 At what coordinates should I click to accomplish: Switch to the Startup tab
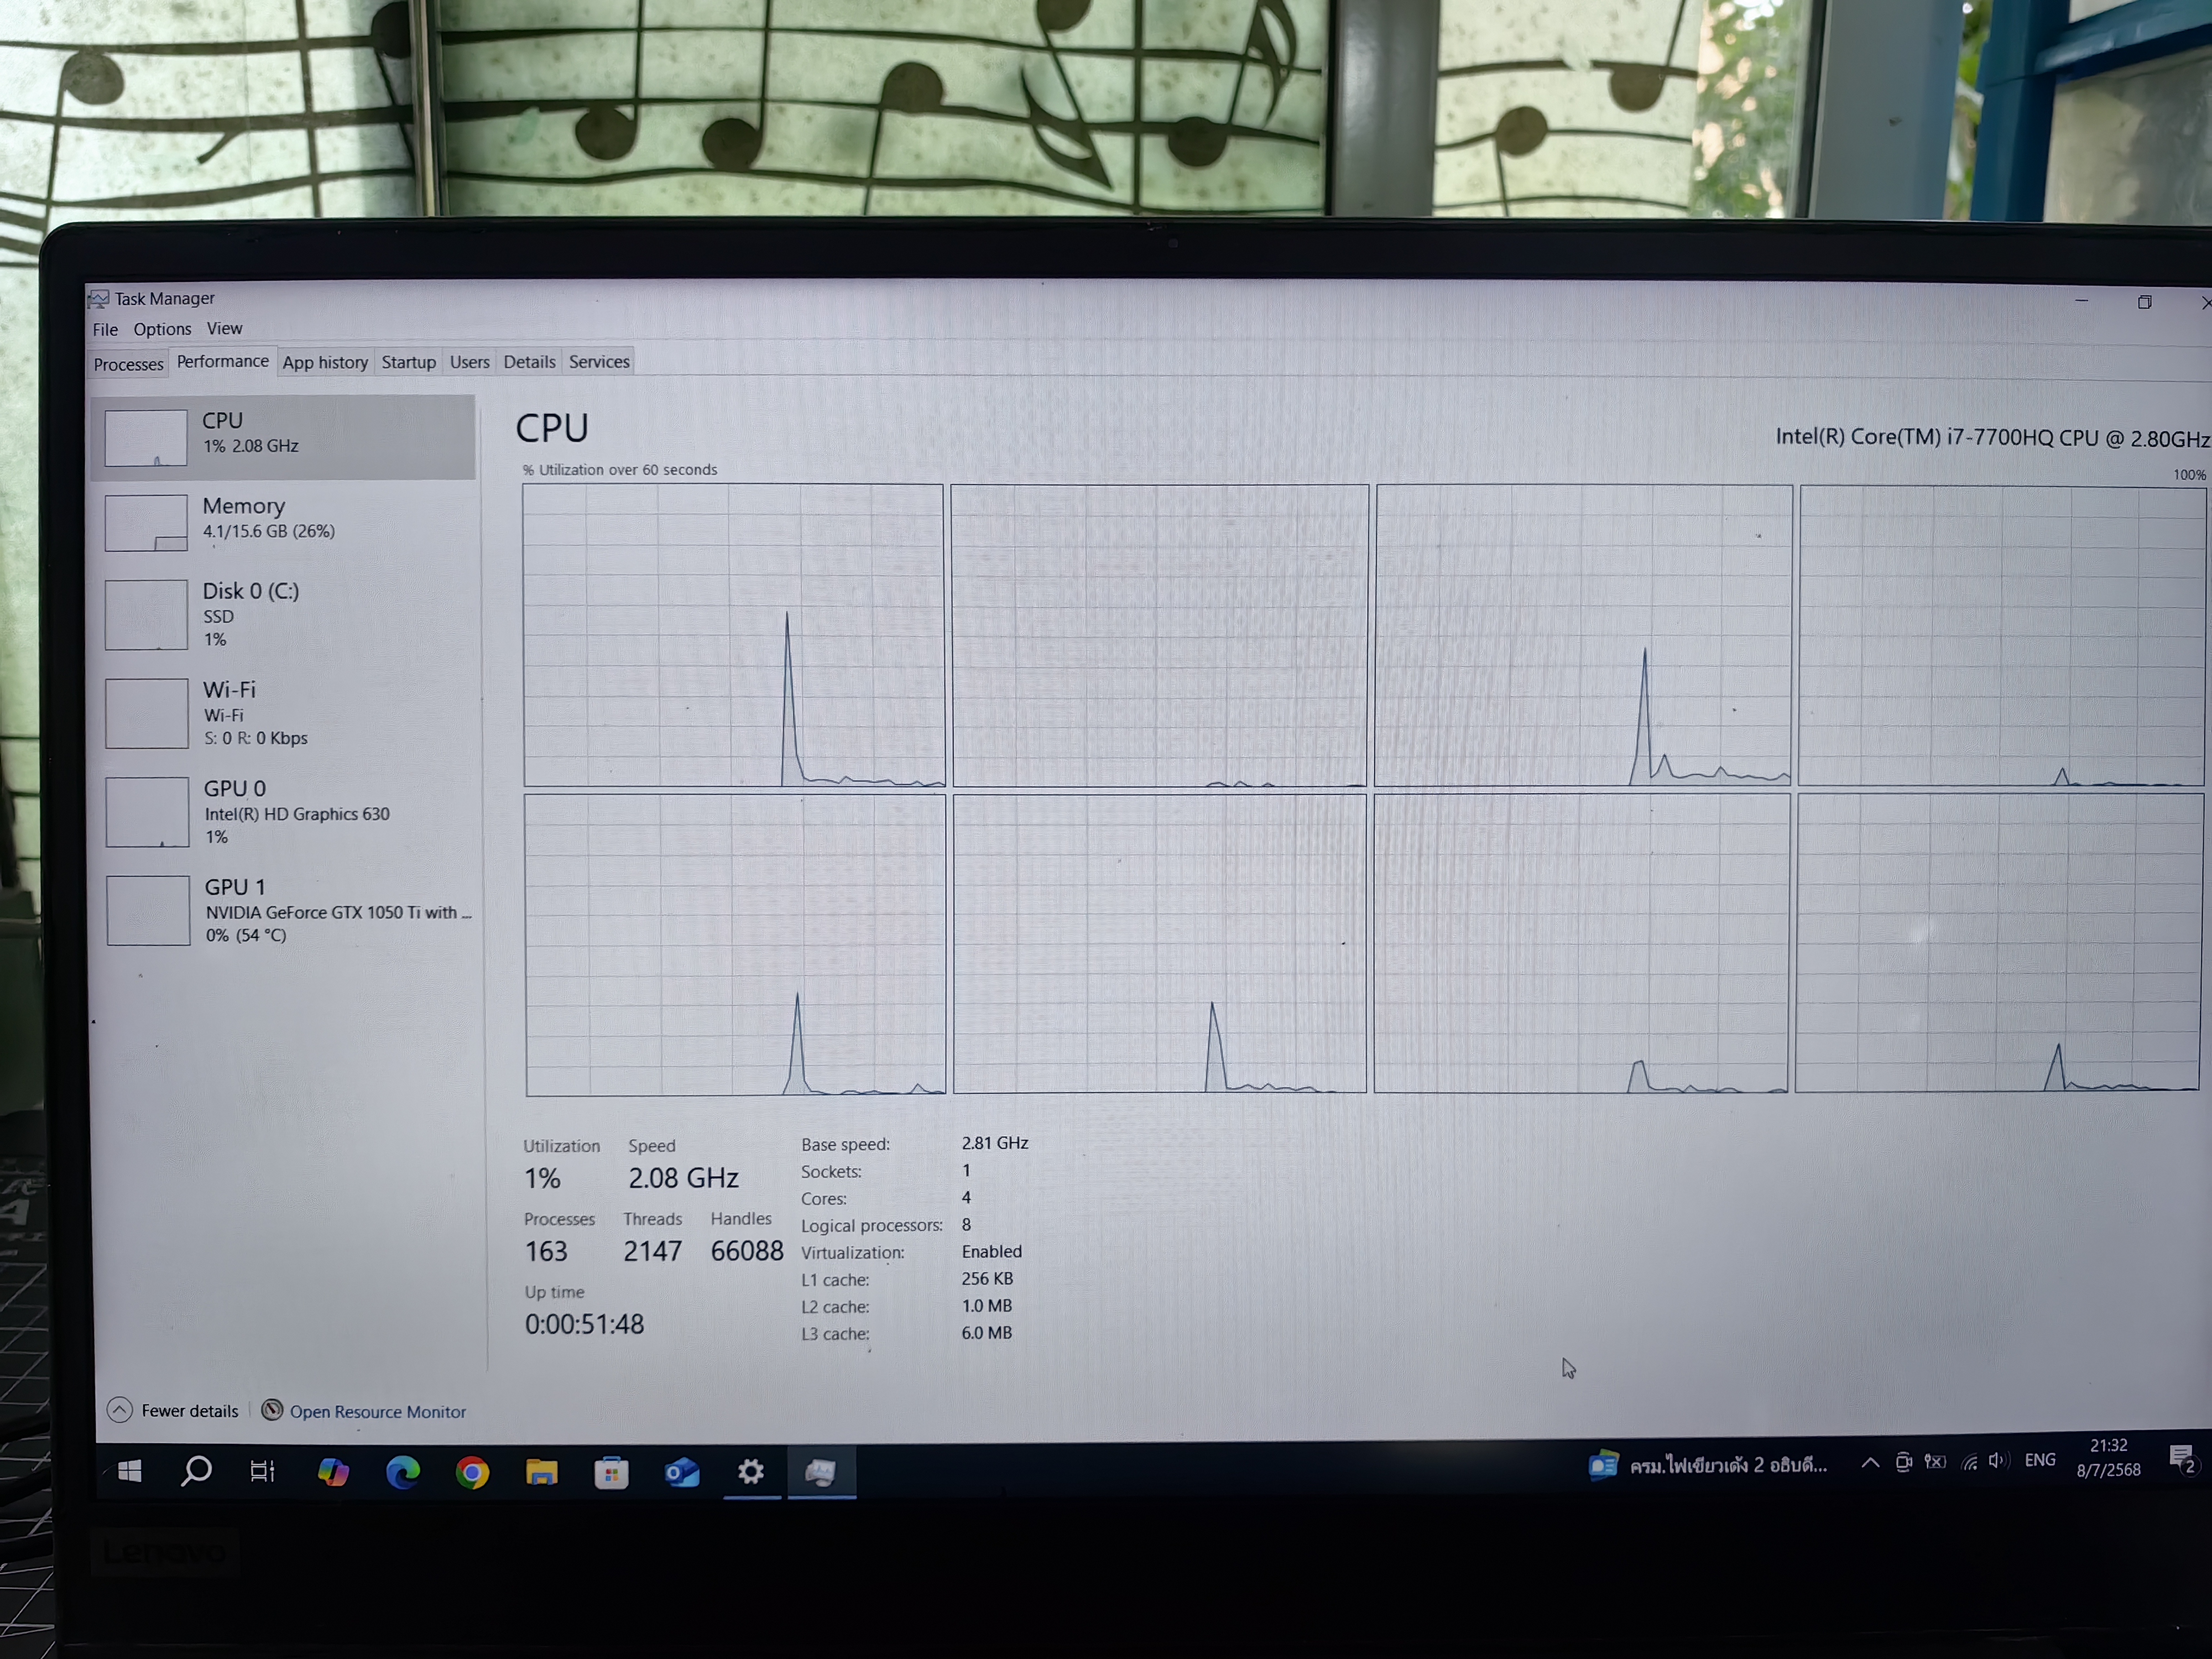click(408, 362)
